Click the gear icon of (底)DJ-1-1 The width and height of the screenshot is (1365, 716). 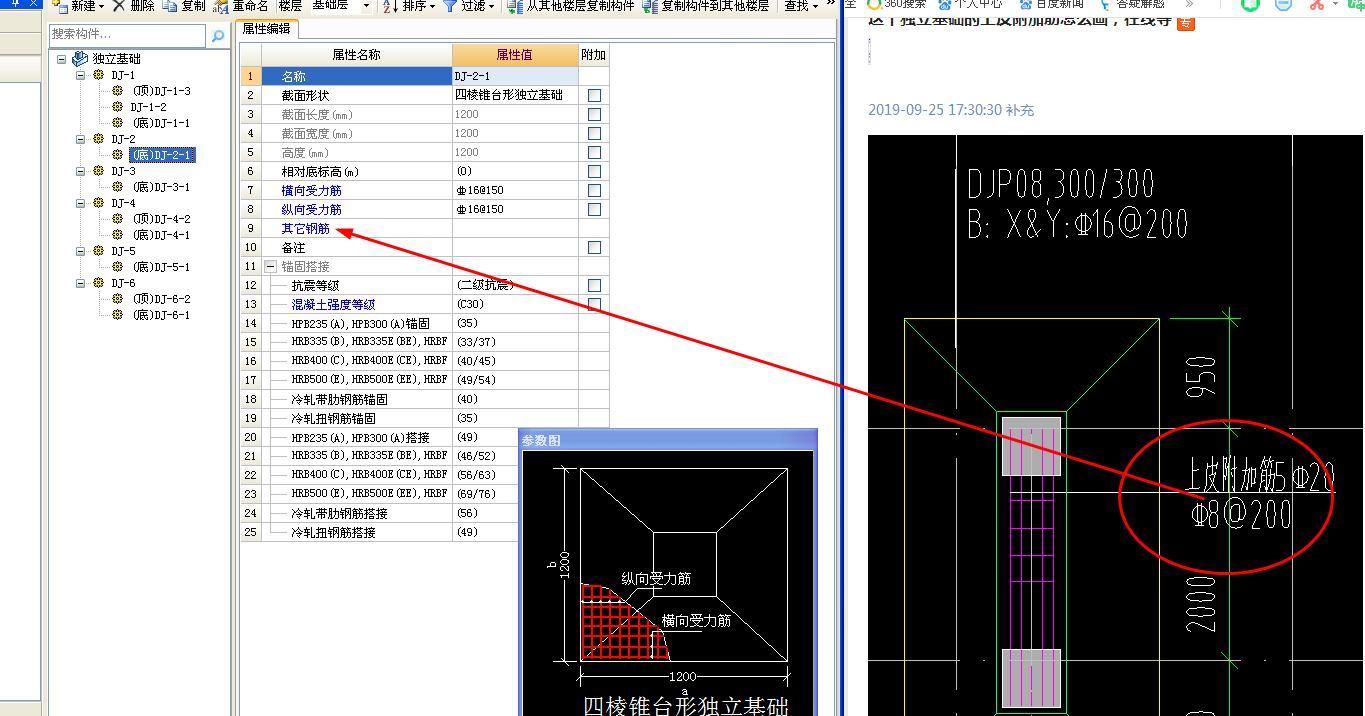pos(118,123)
